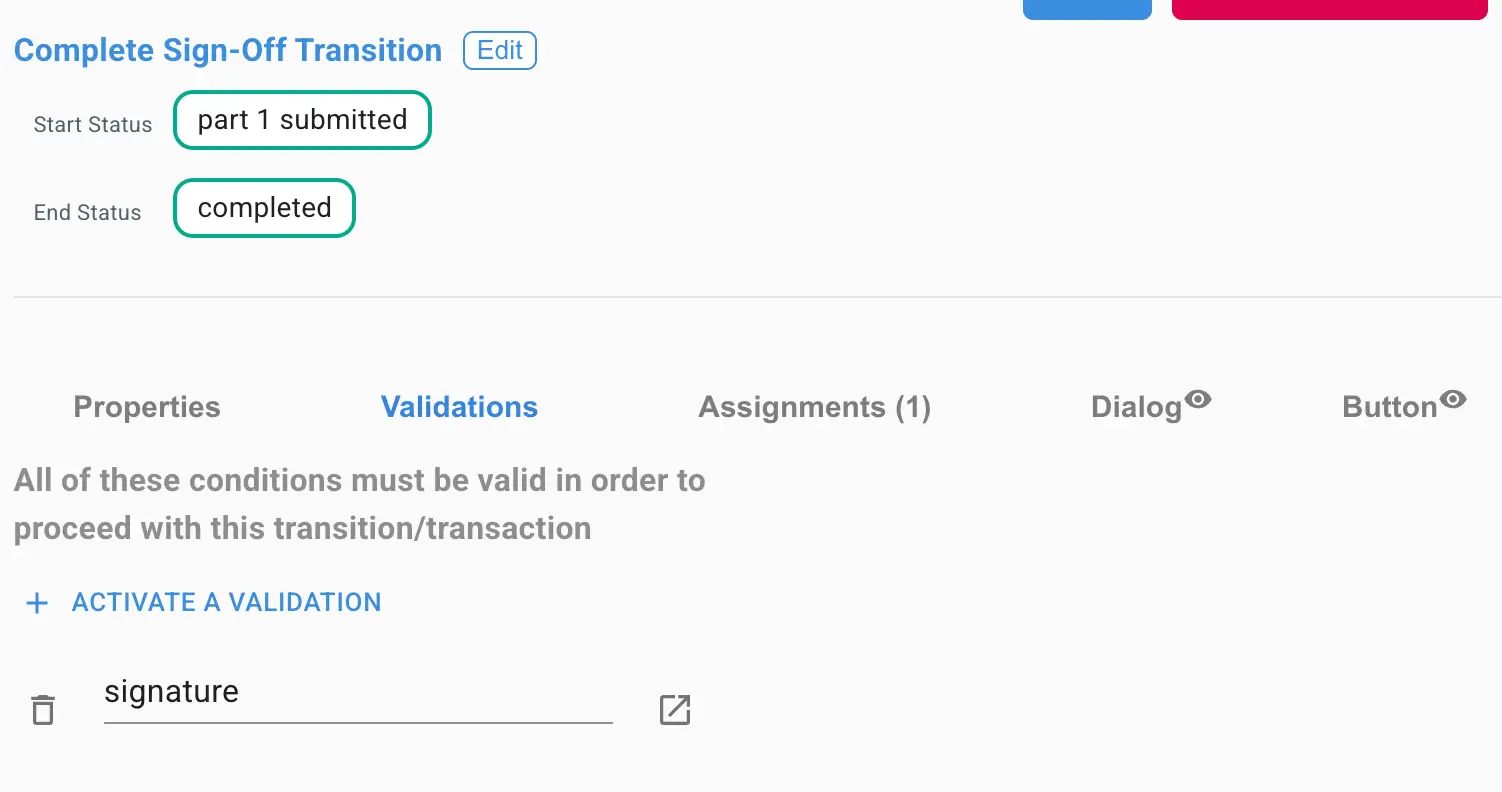Switch to the Properties tab
Image resolution: width=1502 pixels, height=792 pixels.
pyautogui.click(x=146, y=407)
